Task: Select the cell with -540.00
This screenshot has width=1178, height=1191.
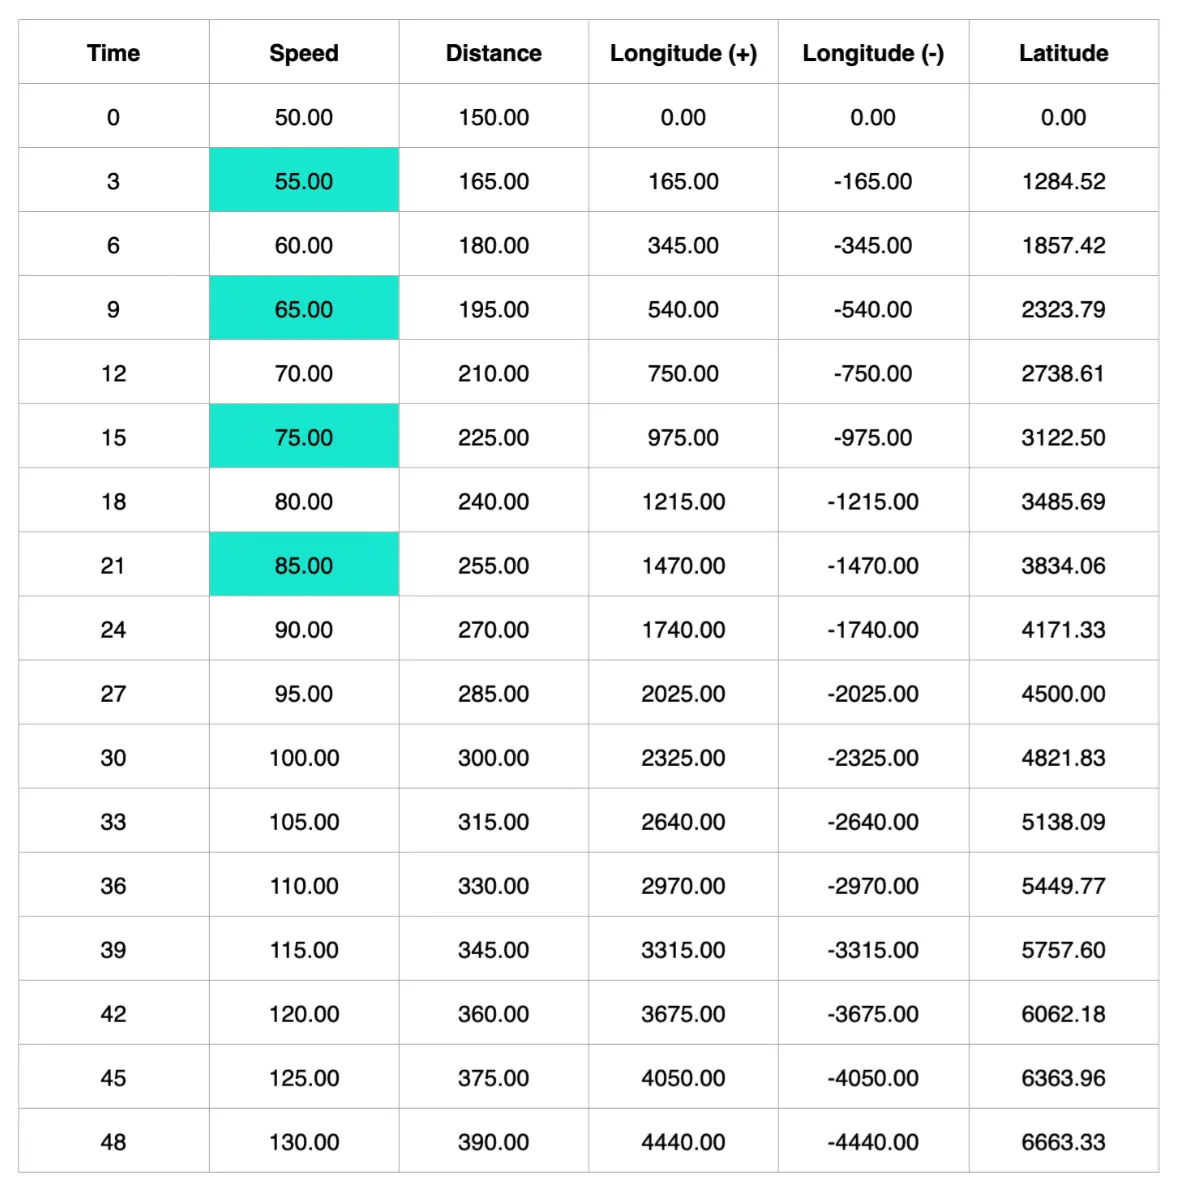Action: point(873,309)
